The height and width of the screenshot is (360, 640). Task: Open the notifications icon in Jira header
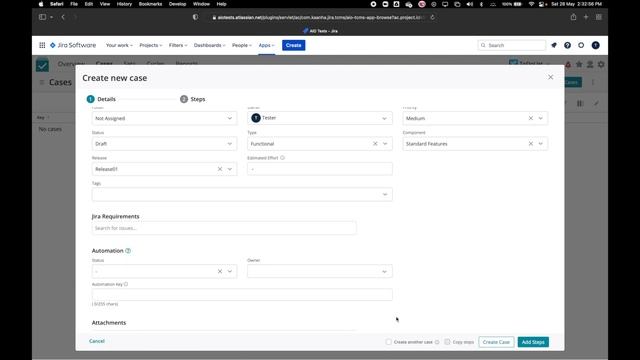(554, 45)
